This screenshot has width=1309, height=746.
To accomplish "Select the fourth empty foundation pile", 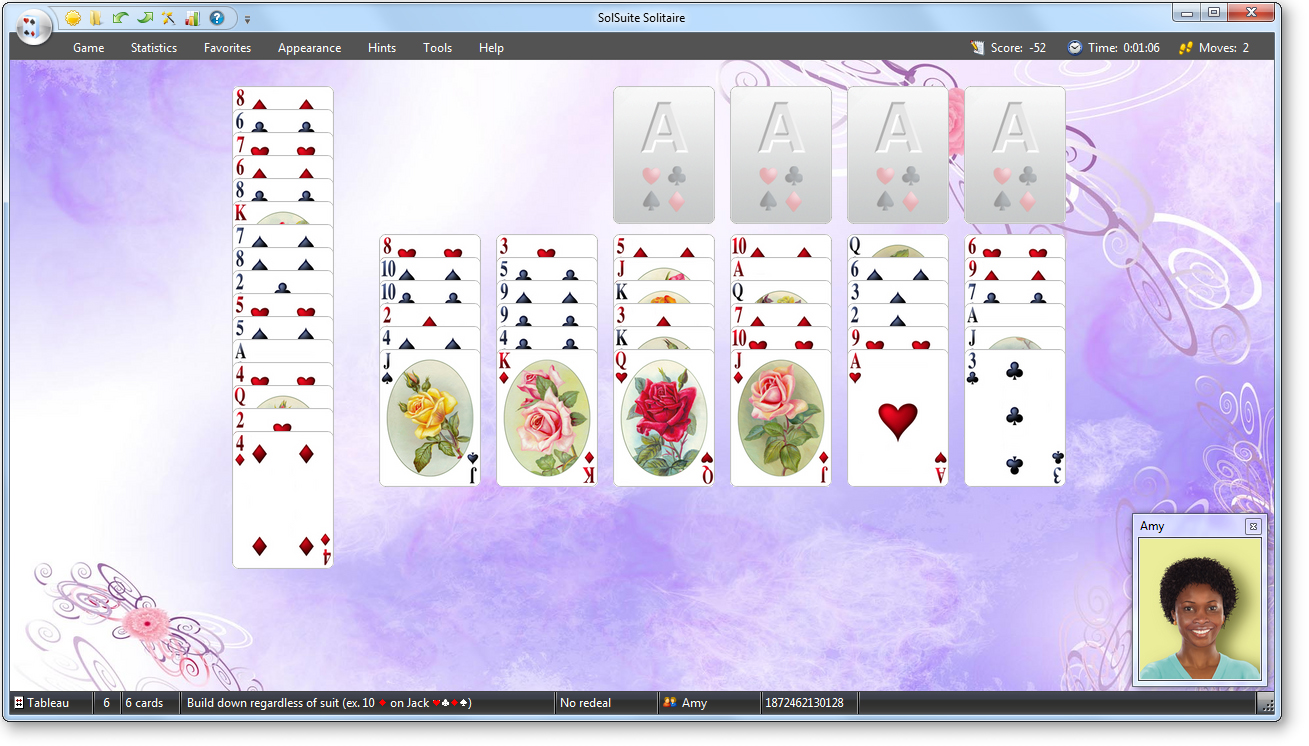I will (x=1015, y=155).
